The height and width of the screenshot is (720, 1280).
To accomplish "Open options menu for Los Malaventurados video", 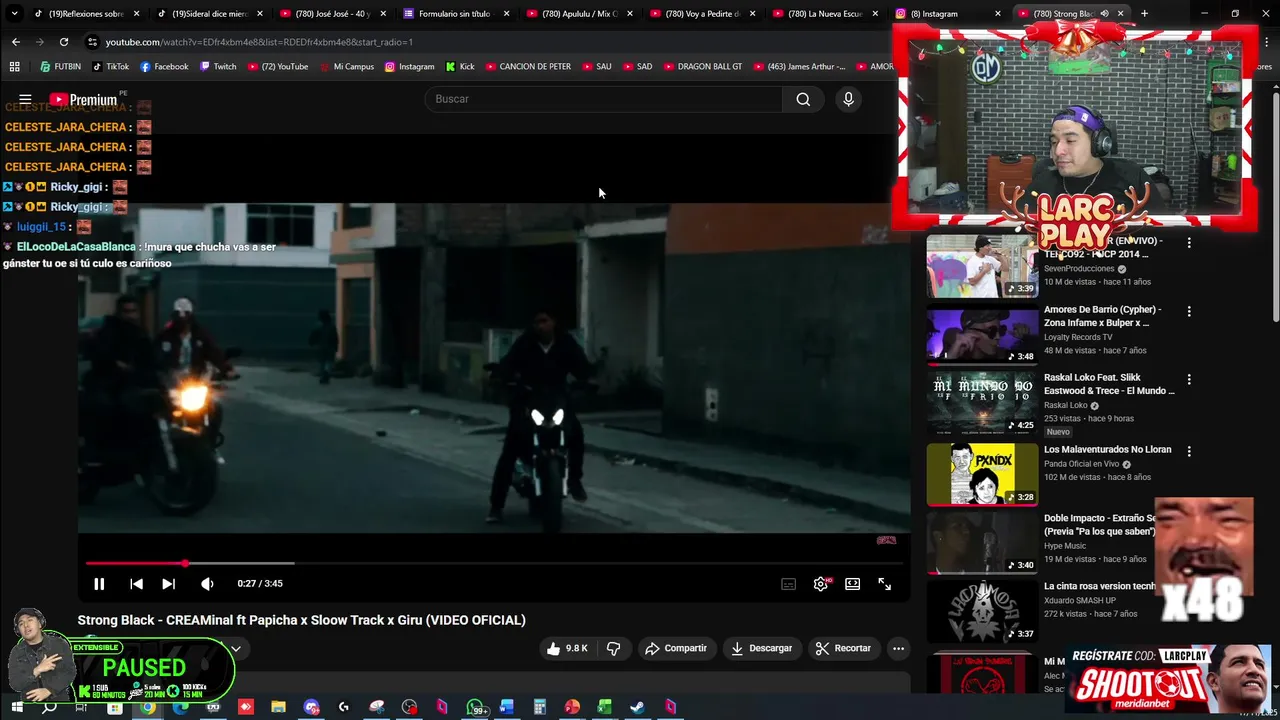I will pos(1189,451).
